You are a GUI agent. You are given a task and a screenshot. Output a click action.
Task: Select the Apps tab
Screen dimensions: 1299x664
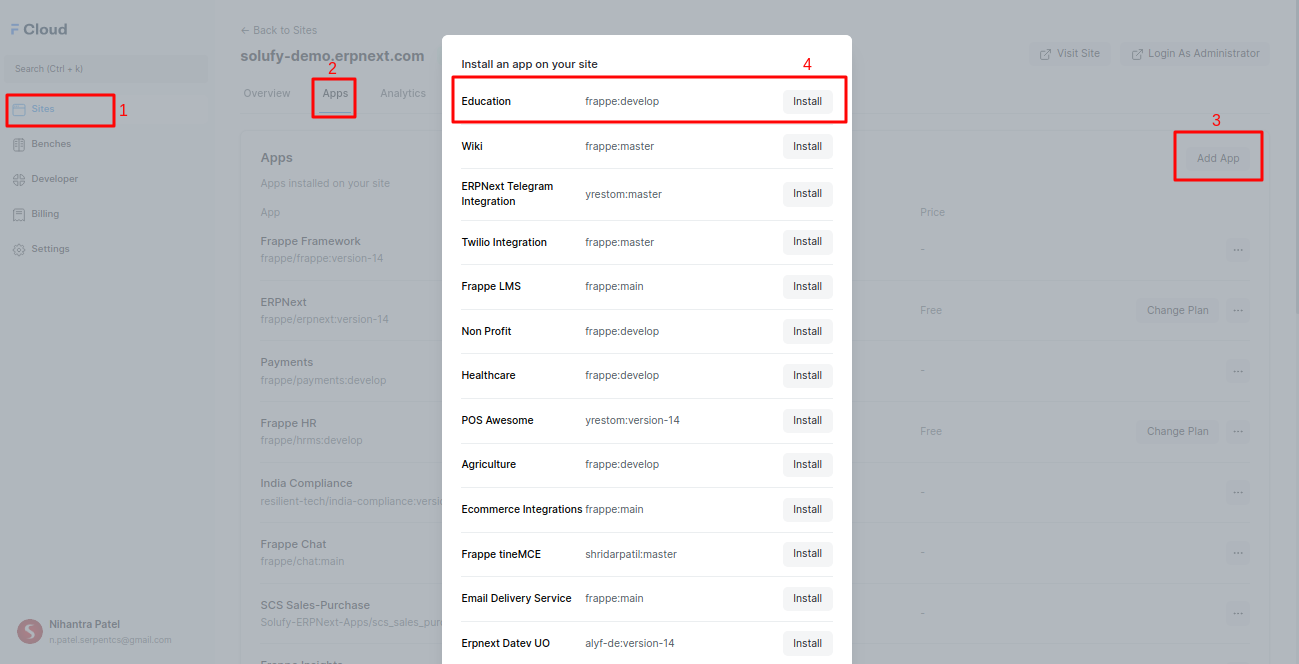[335, 94]
